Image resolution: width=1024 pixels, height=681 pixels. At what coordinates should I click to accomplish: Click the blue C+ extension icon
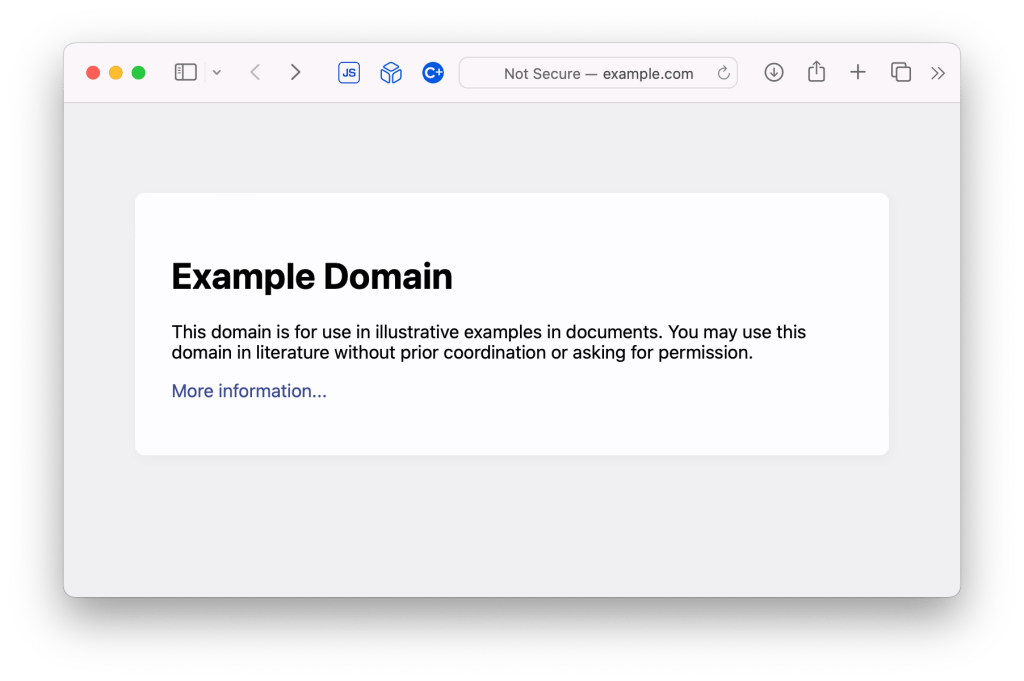coord(432,72)
